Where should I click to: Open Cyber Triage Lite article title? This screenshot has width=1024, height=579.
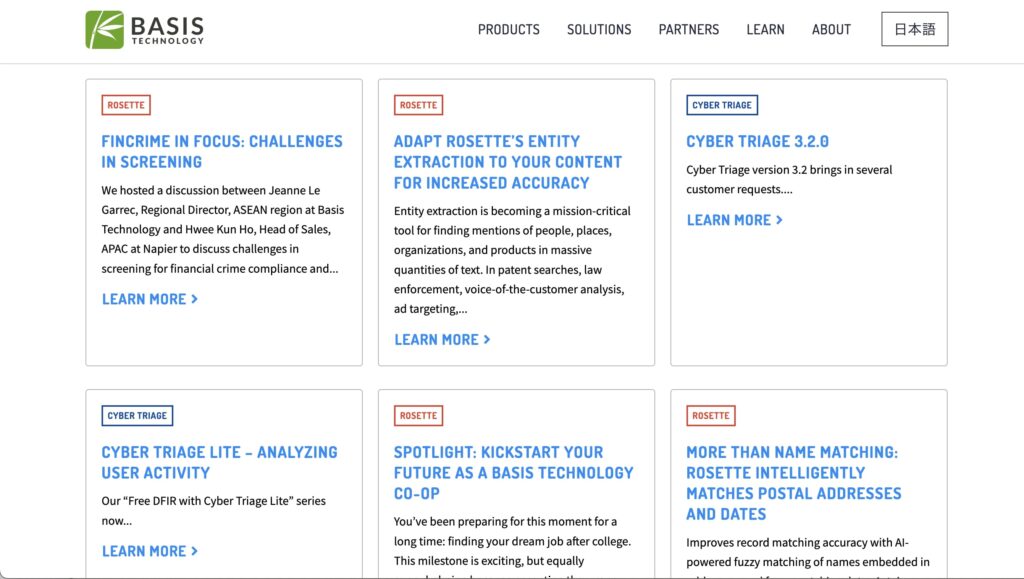219,462
